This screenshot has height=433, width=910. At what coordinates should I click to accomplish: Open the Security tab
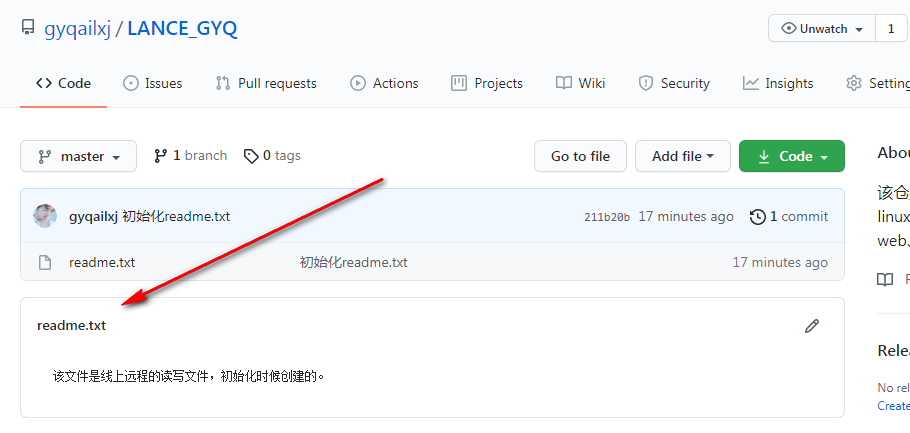[674, 84]
